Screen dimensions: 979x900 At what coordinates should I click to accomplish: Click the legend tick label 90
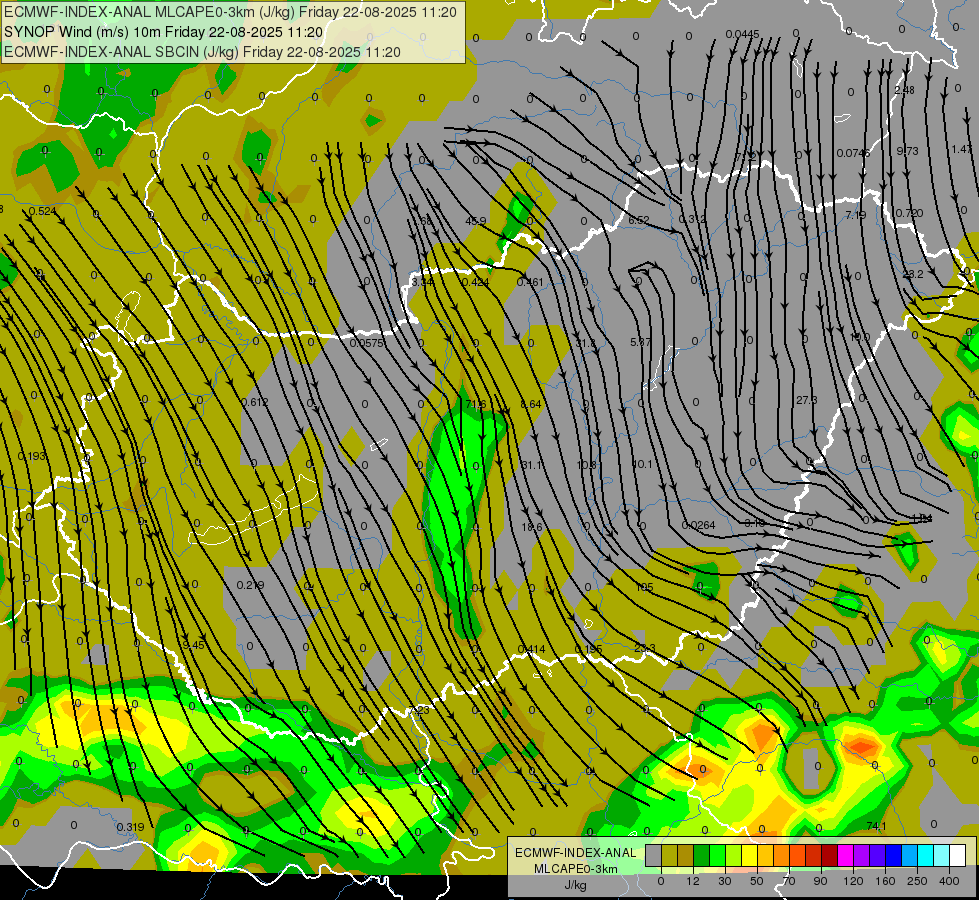(820, 881)
